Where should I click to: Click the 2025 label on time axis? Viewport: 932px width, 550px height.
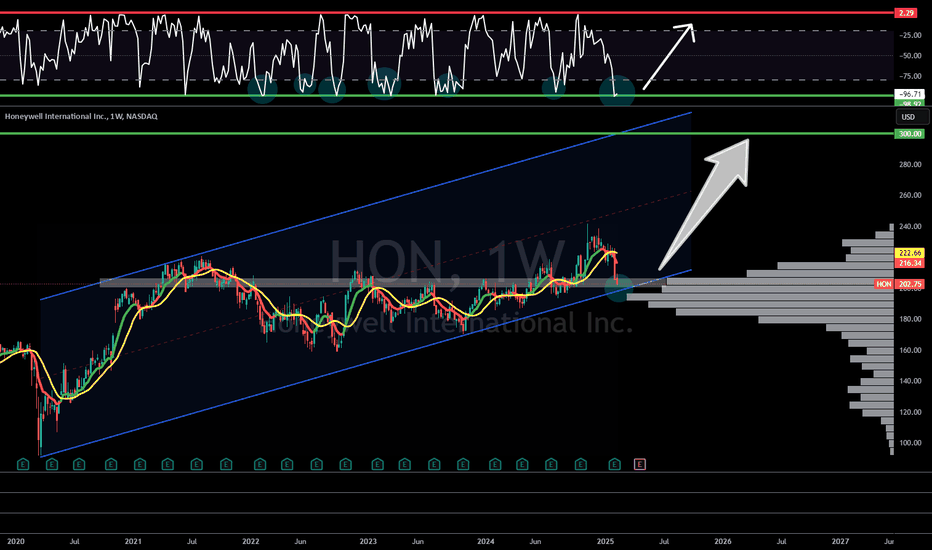point(605,542)
